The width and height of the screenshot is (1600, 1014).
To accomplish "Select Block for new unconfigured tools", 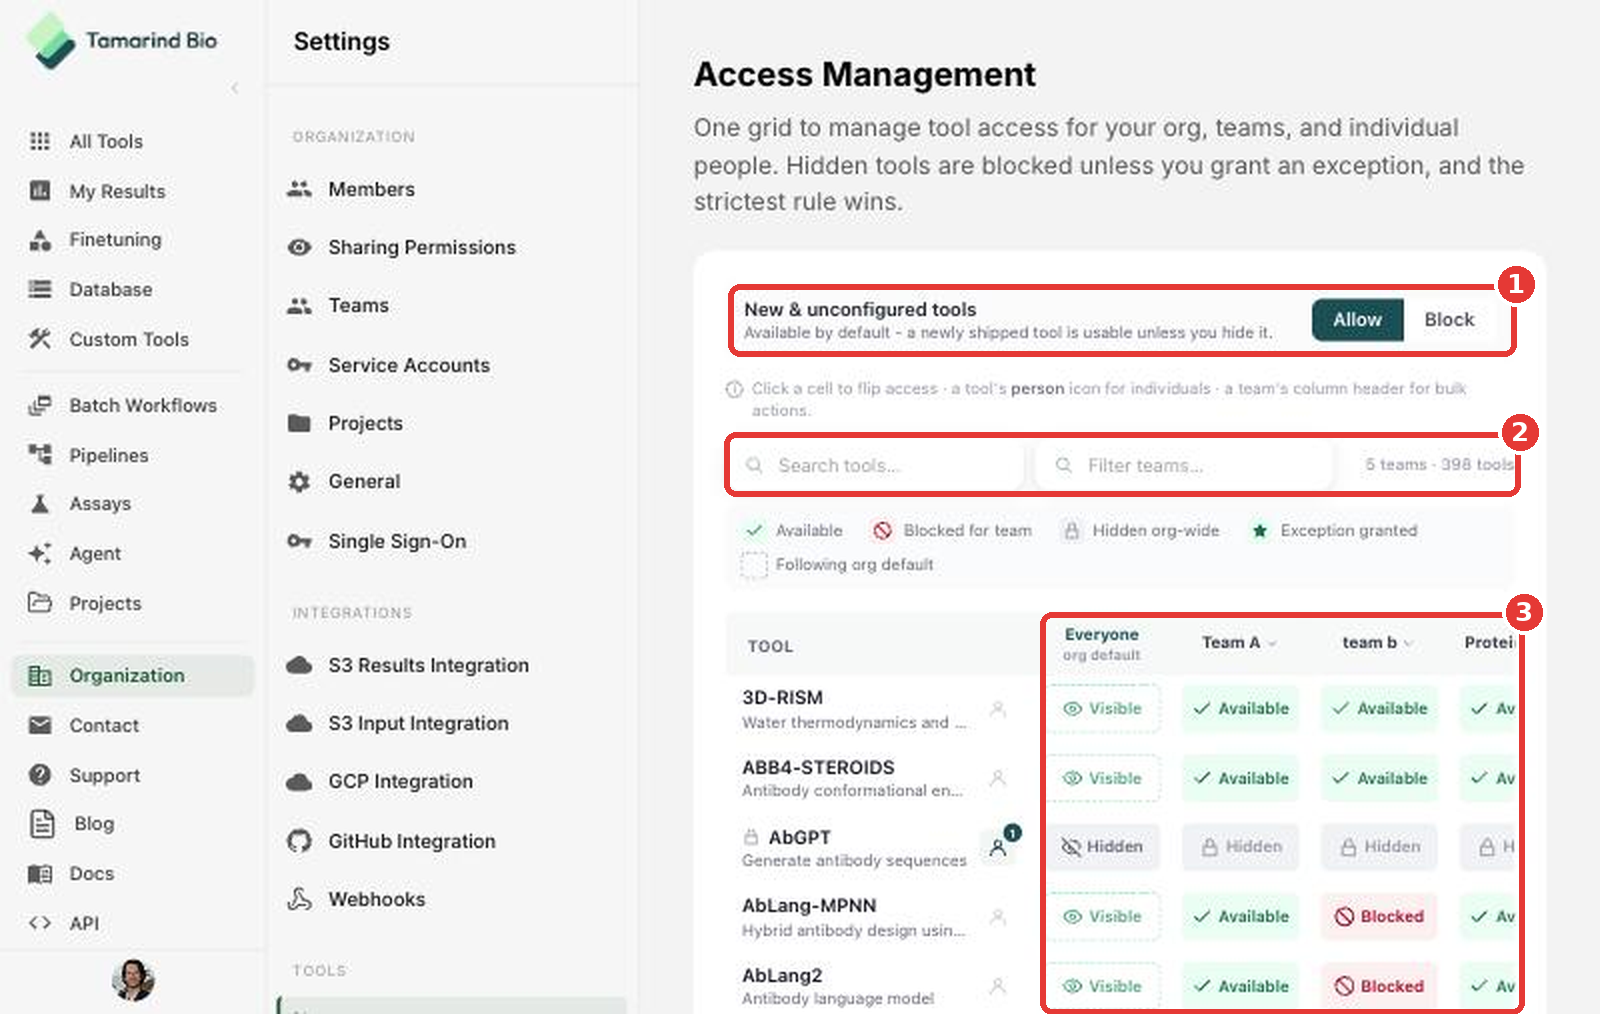I will tap(1449, 320).
